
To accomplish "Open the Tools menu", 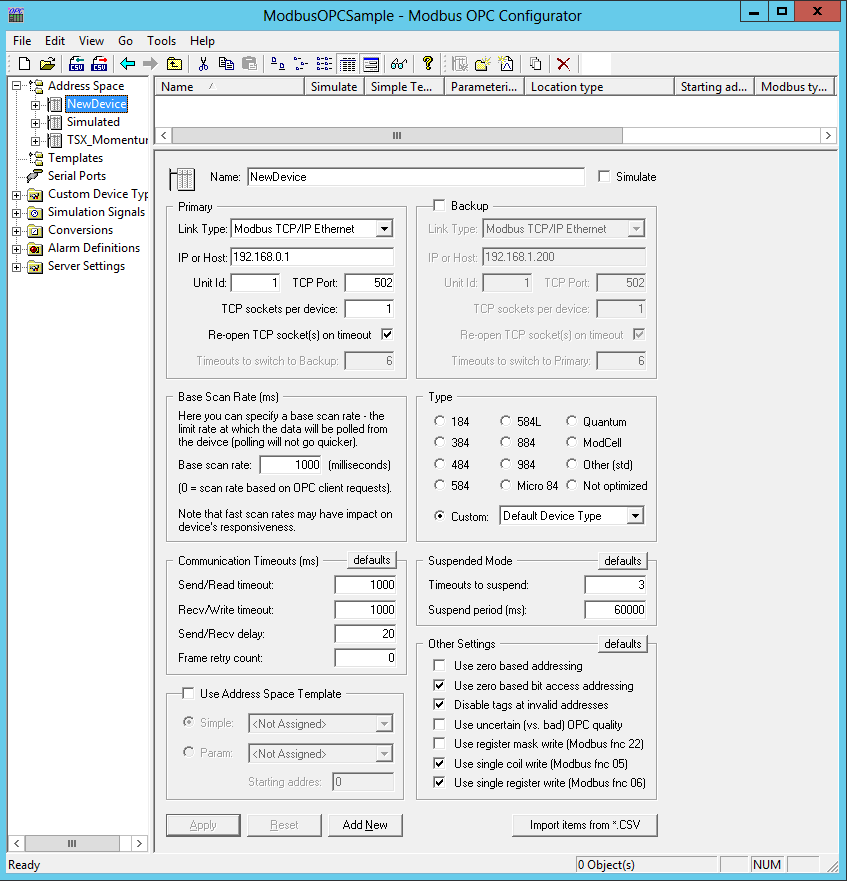I will [x=161, y=41].
